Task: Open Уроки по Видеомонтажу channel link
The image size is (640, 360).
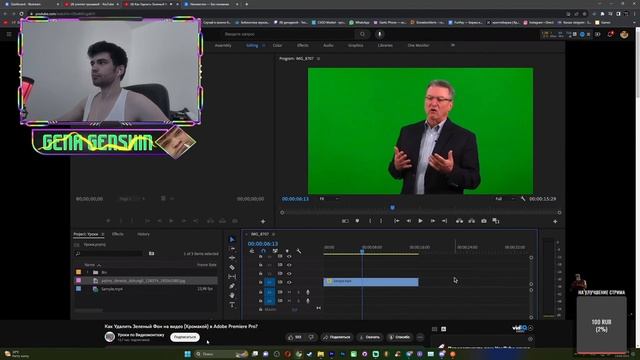Action: (141, 335)
